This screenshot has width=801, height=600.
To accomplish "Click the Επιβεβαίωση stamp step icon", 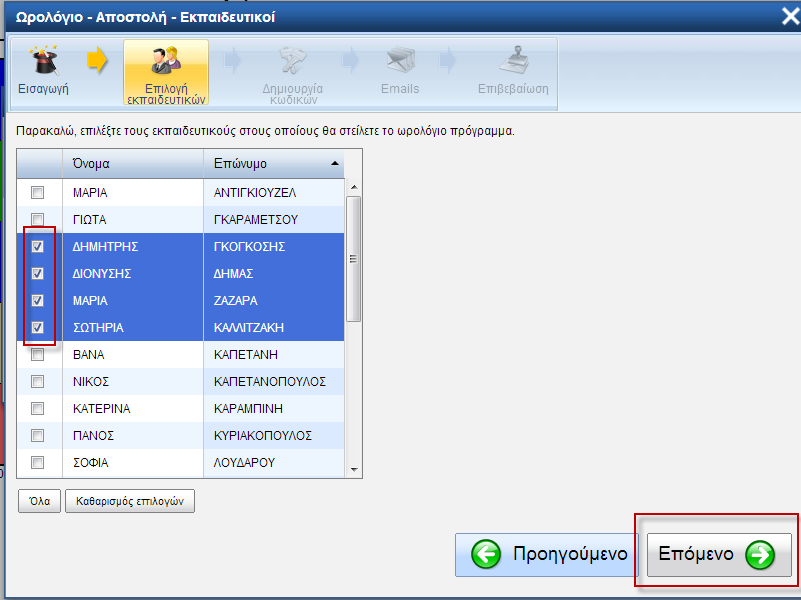I will pos(513,62).
